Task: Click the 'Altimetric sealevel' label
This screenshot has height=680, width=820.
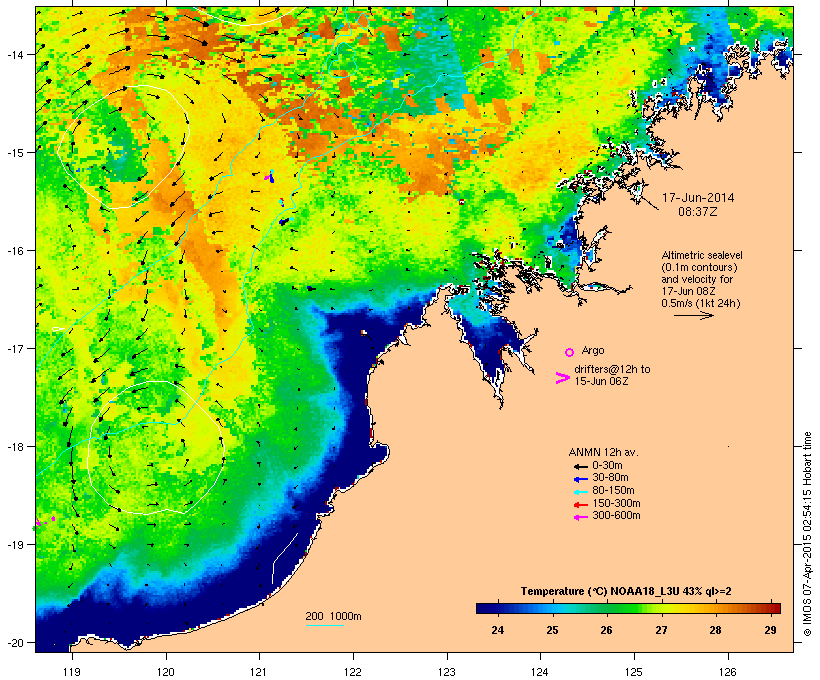Action: pos(702,255)
